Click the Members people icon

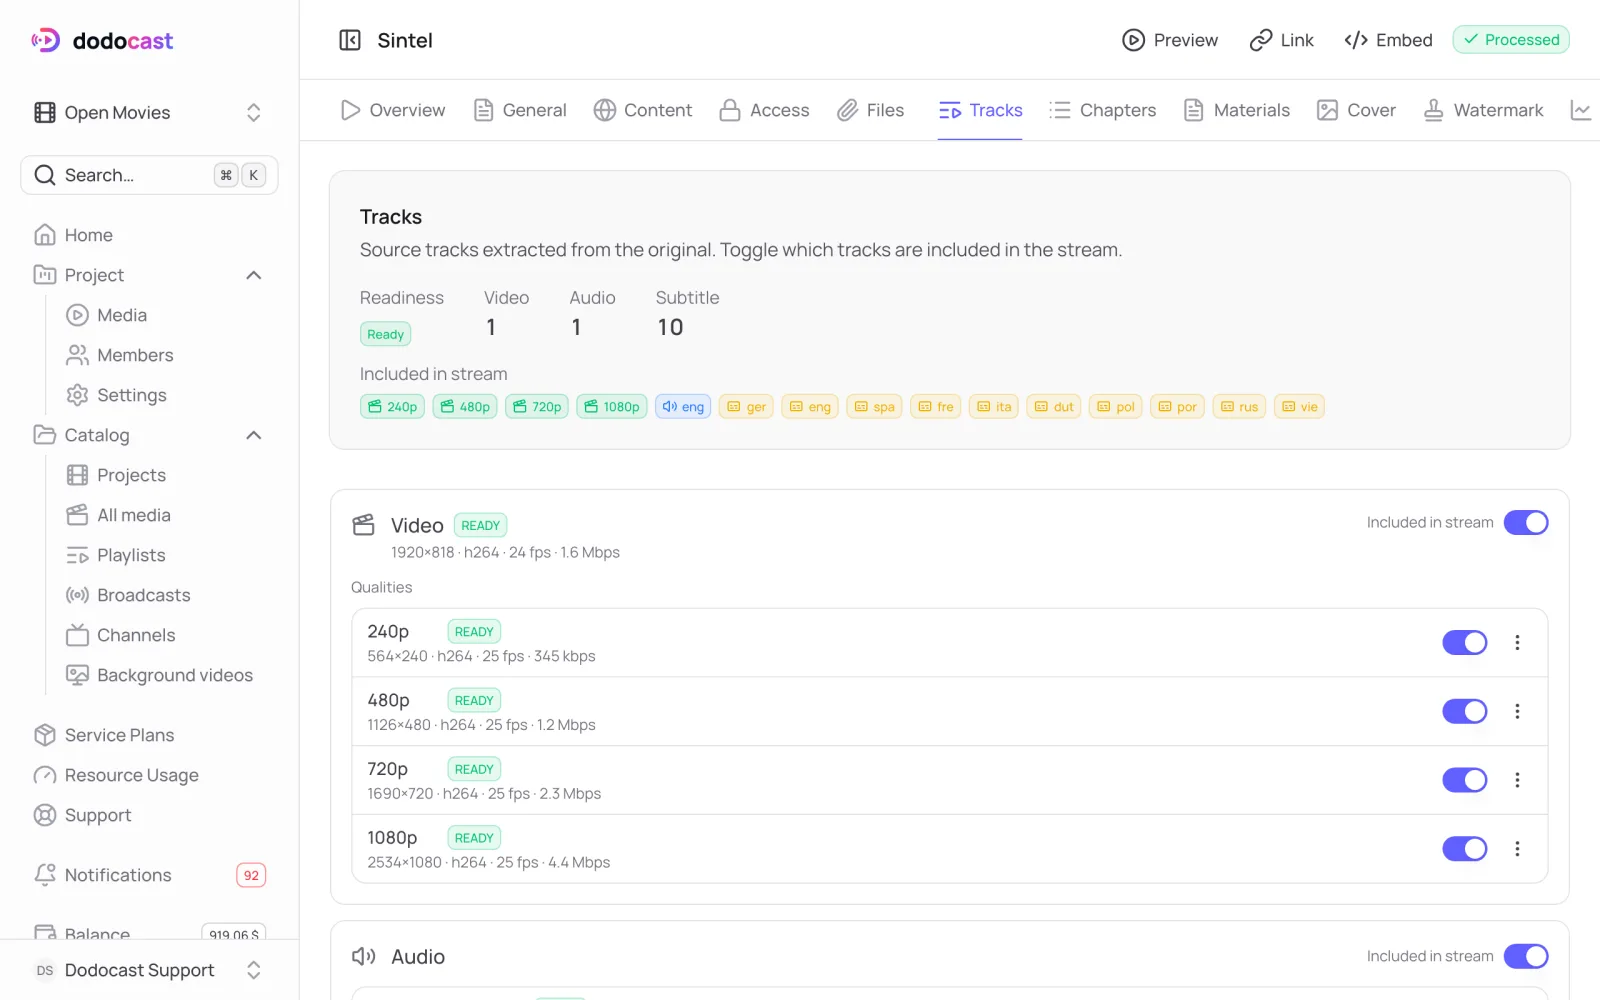coord(77,355)
